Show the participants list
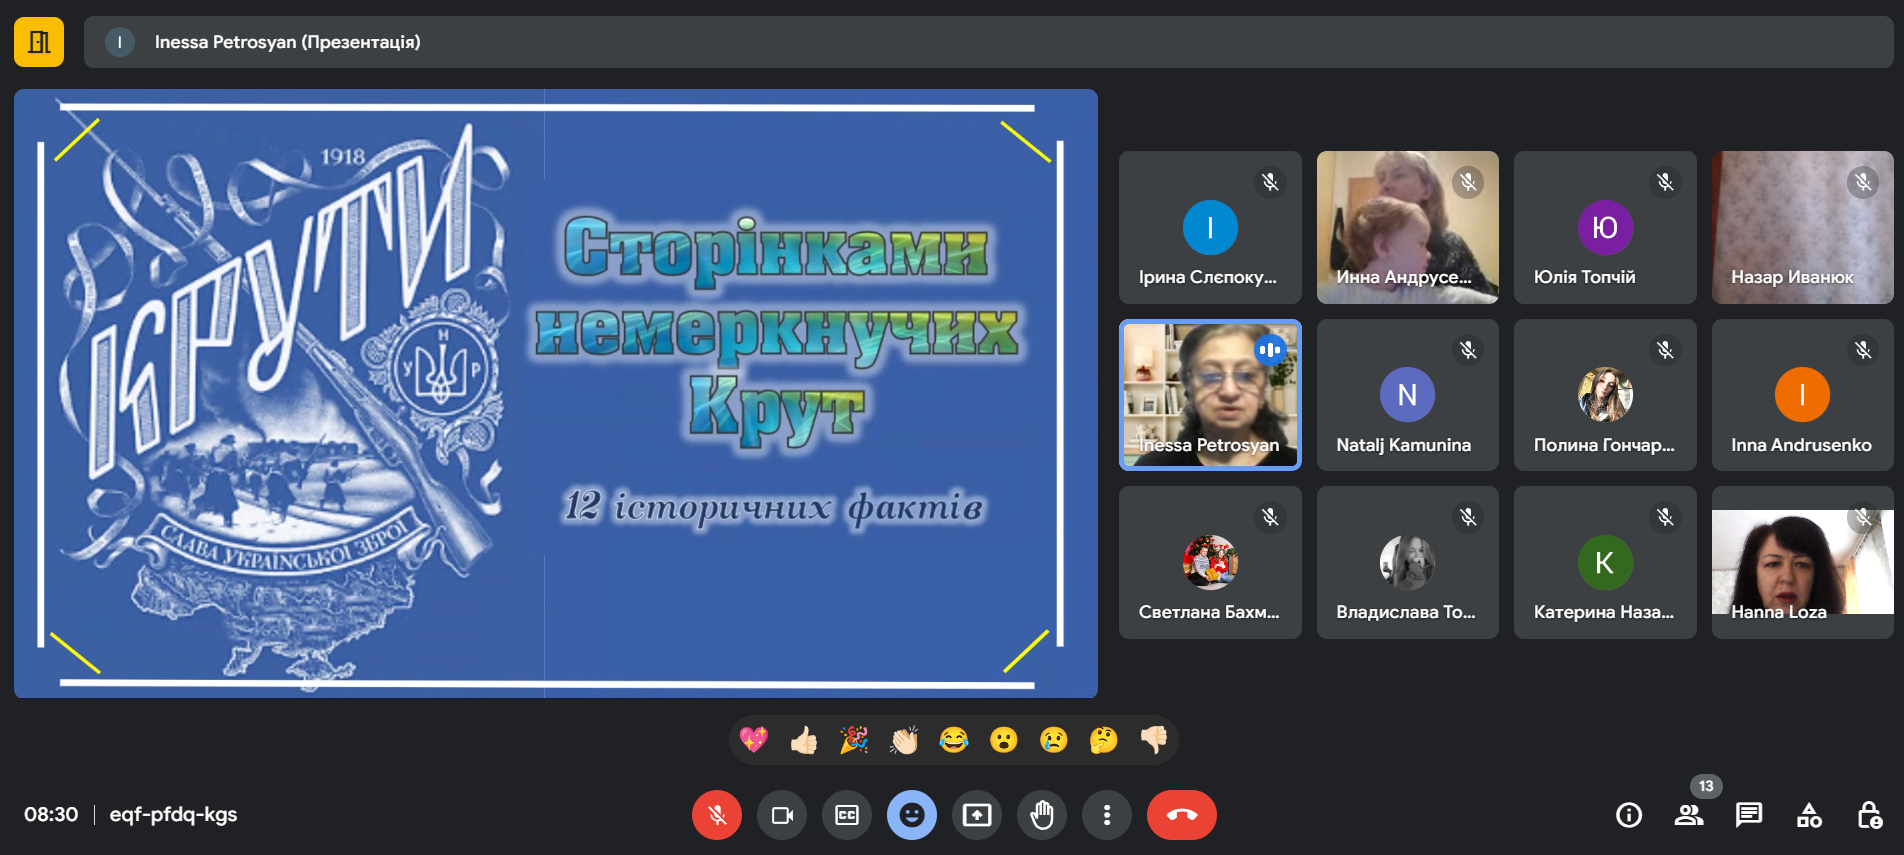Screen dimensions: 1904x855 click(x=1689, y=815)
